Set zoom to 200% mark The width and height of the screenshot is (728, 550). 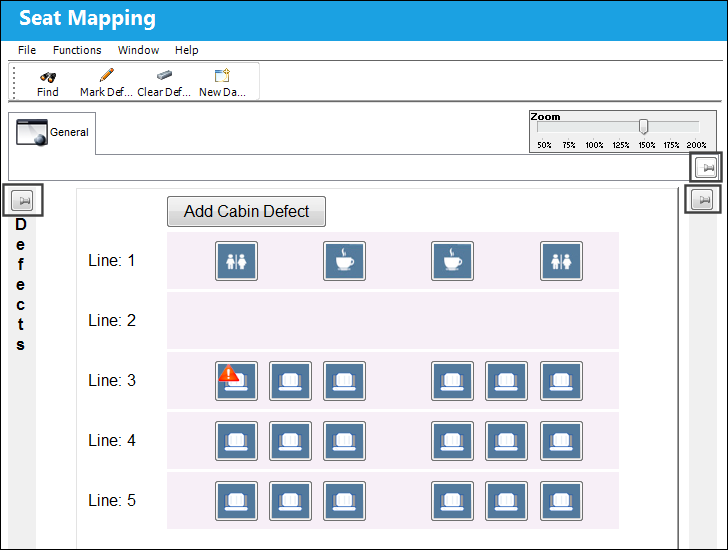coord(696,145)
